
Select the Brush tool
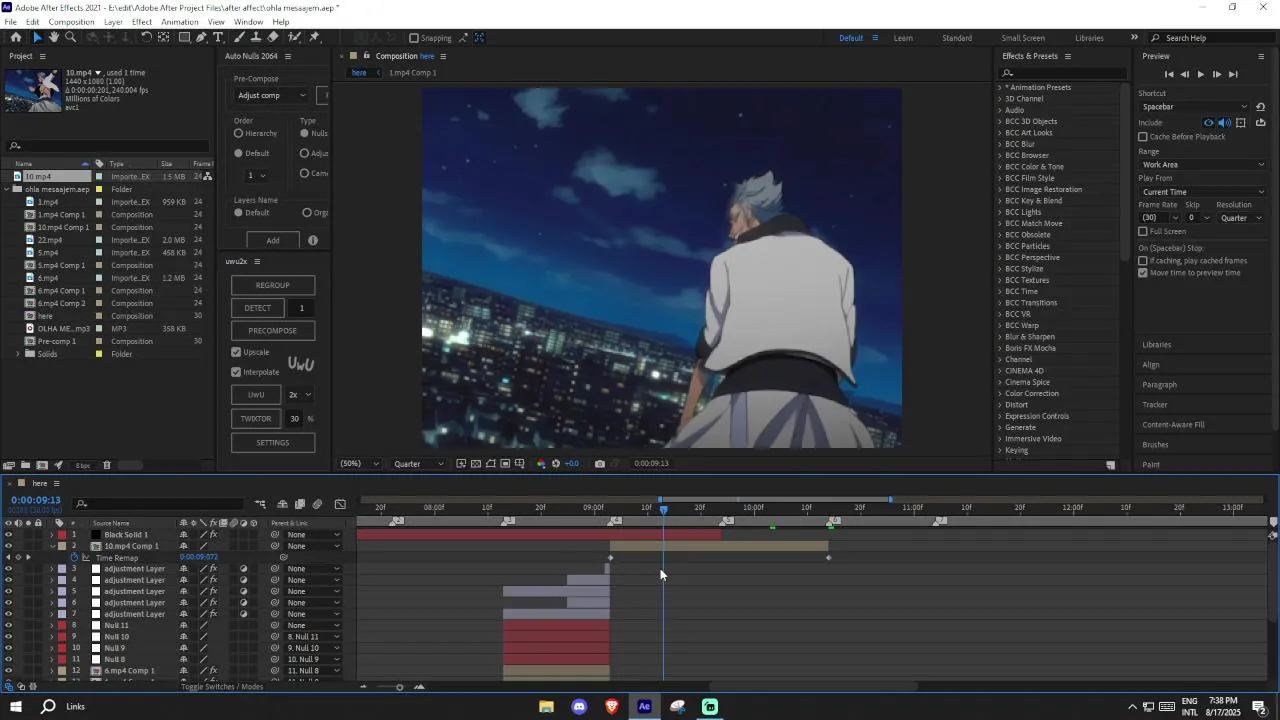240,38
